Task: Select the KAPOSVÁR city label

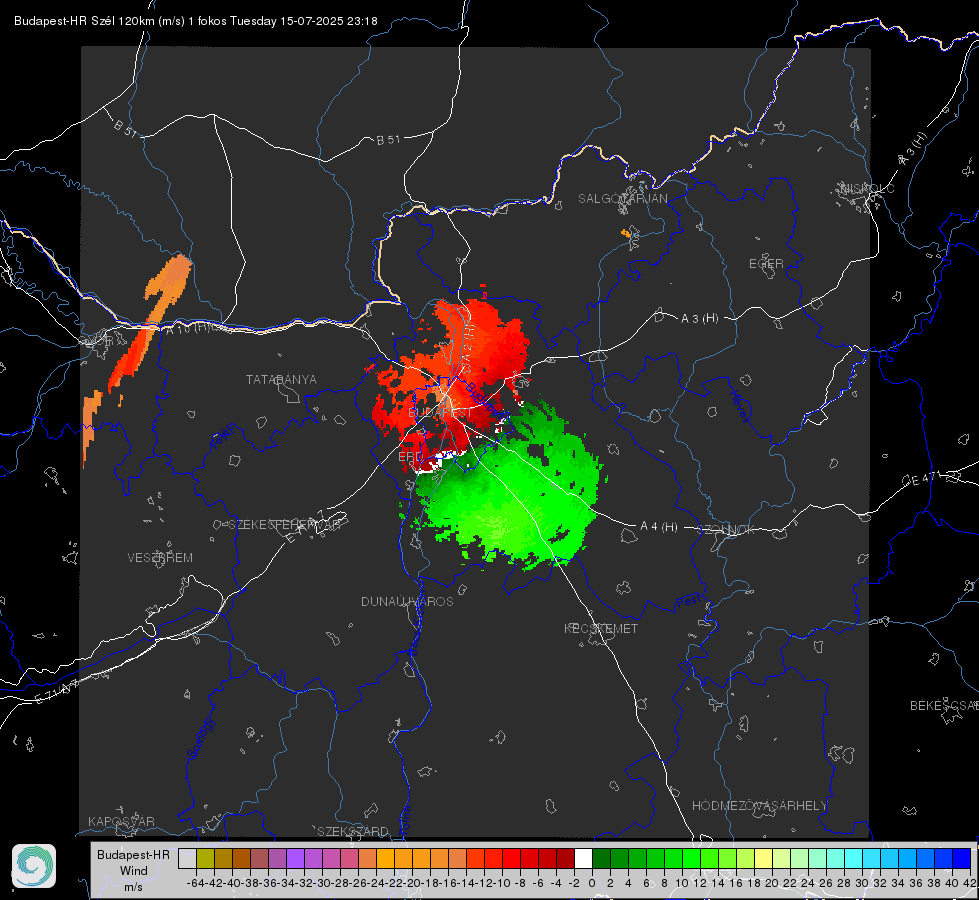Action: coord(121,821)
